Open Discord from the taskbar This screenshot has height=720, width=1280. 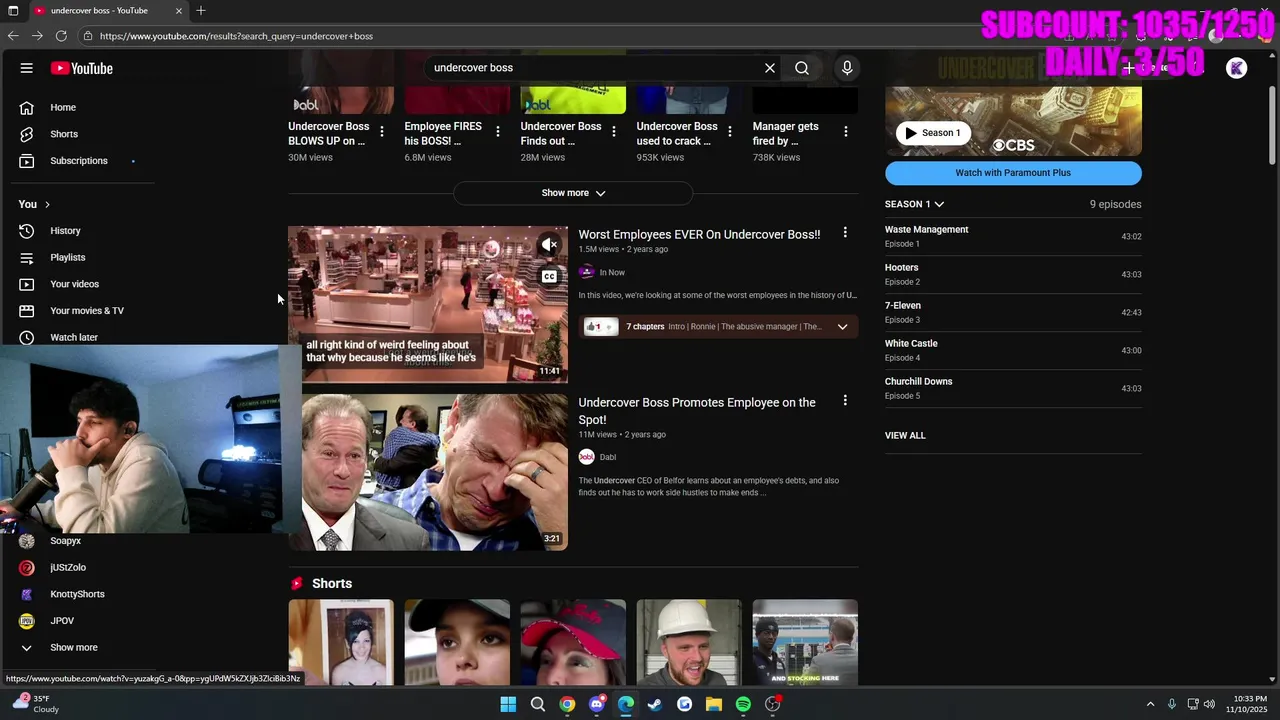coord(597,704)
